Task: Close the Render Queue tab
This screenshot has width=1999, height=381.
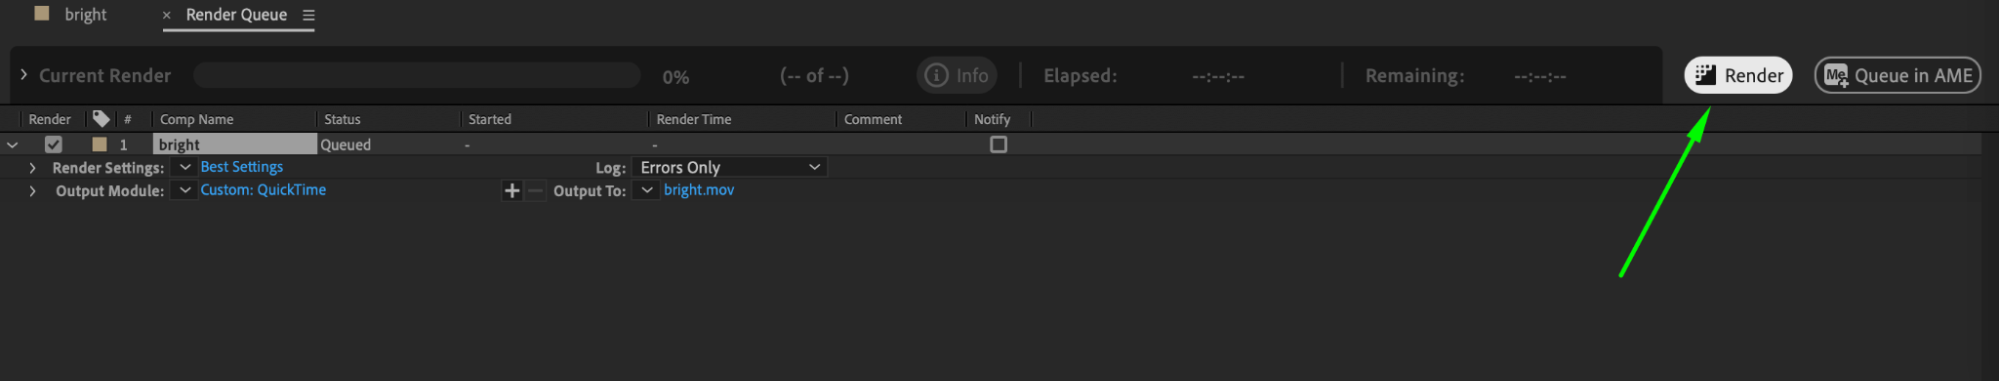Action: [166, 15]
